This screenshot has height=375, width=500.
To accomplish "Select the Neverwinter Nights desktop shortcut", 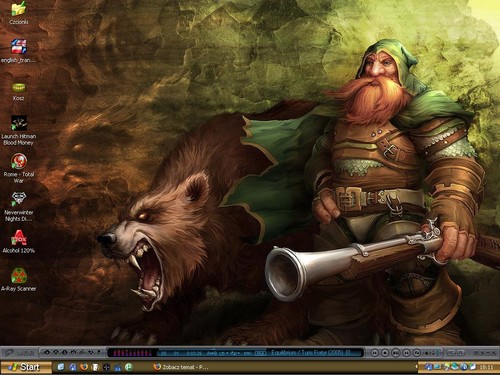I will 19,207.
